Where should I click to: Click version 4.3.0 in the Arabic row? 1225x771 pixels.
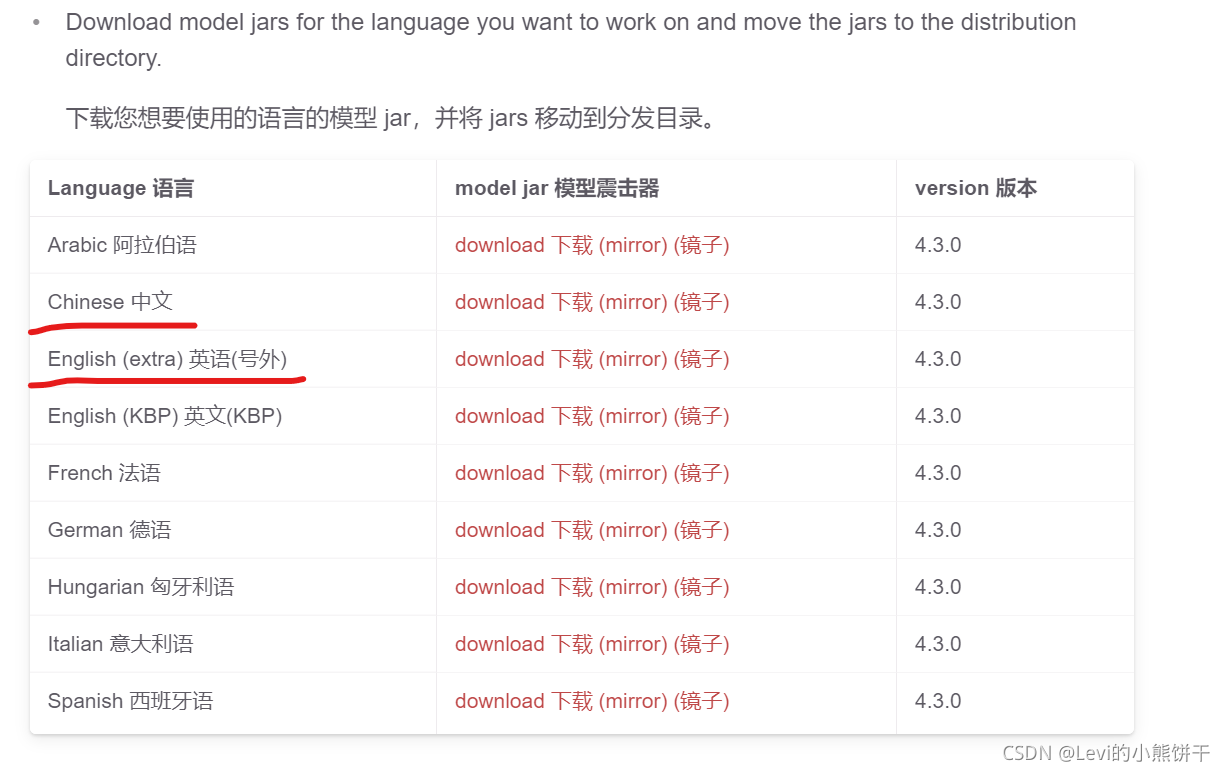tap(938, 245)
